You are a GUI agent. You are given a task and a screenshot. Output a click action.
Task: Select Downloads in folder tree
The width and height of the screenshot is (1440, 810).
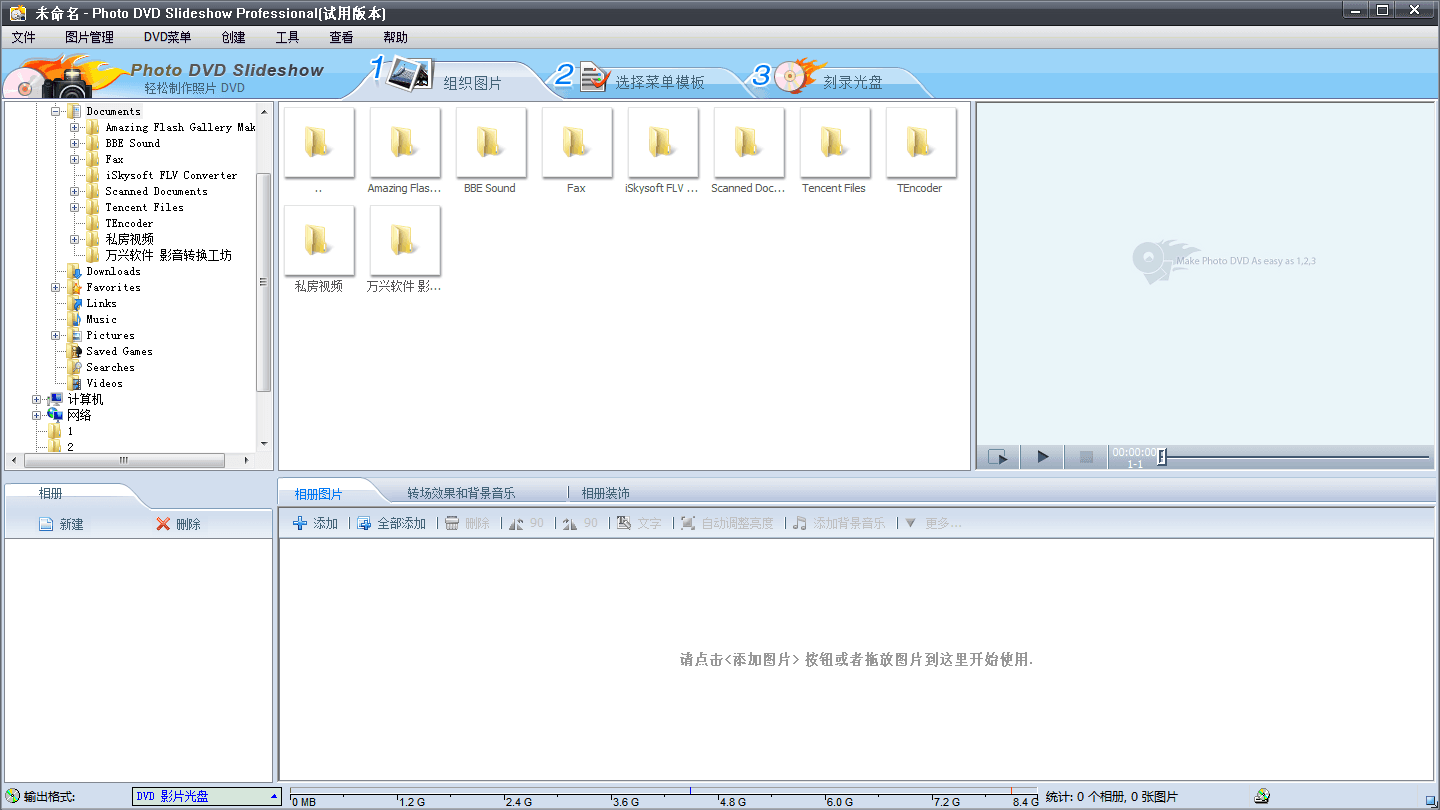[113, 271]
